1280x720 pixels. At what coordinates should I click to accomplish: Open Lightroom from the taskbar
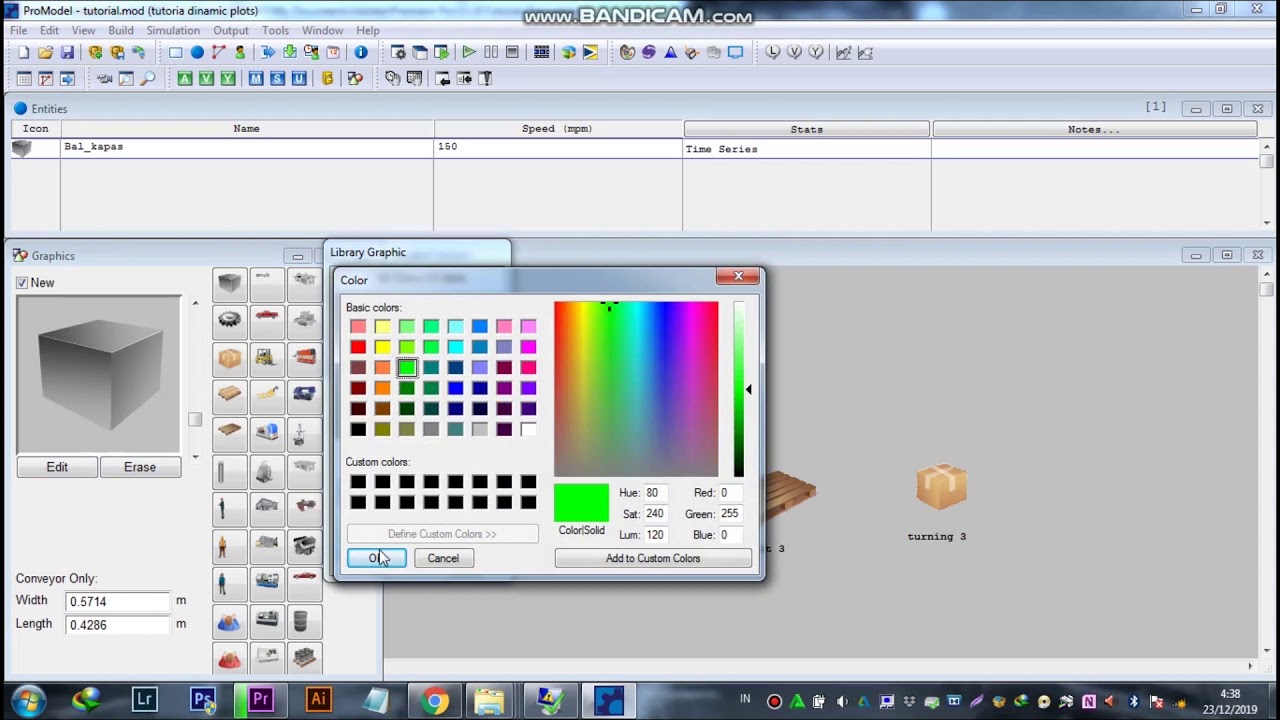[x=145, y=700]
